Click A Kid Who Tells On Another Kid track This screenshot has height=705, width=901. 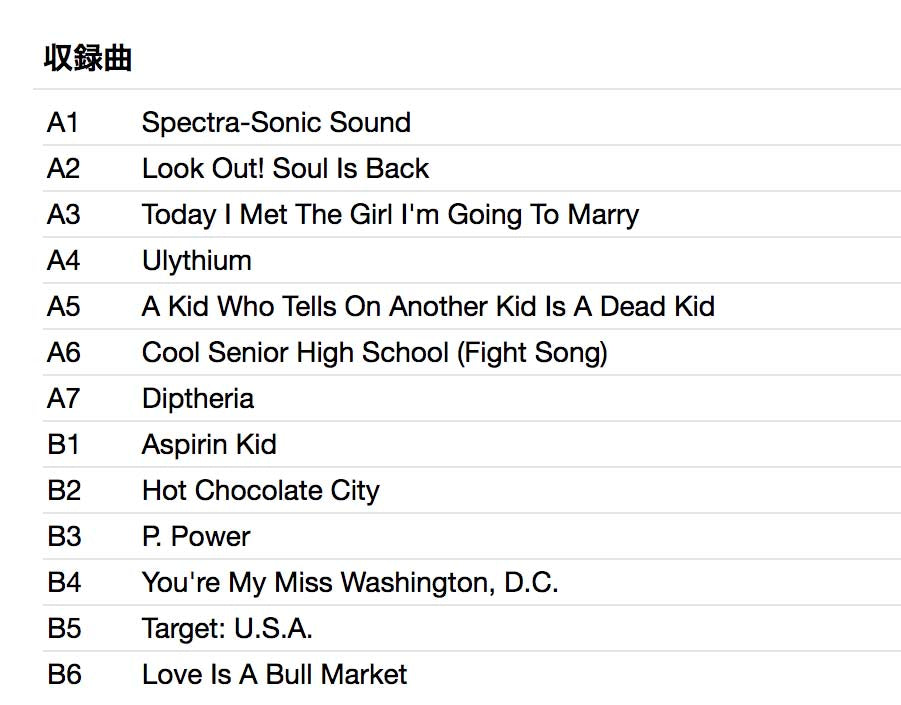[428, 306]
